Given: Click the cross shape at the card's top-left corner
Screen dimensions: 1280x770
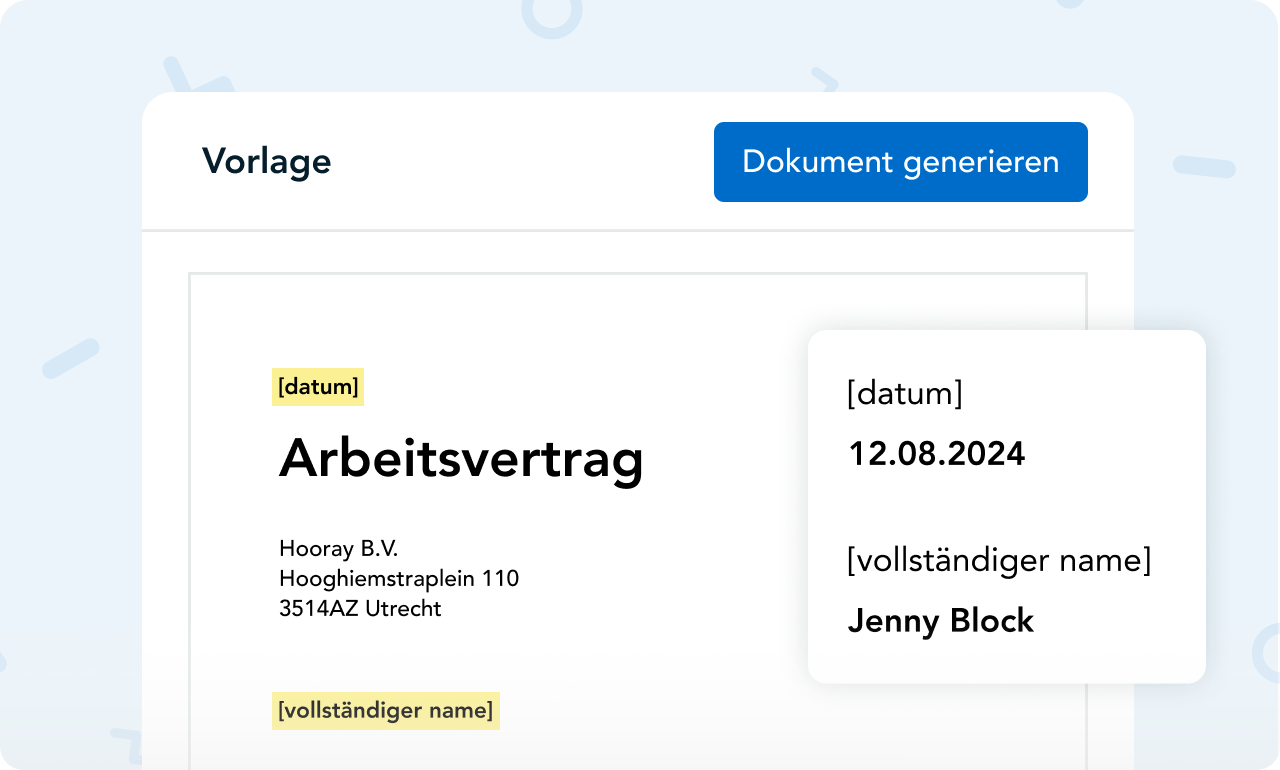Looking at the screenshot, I should pyautogui.click(x=186, y=80).
